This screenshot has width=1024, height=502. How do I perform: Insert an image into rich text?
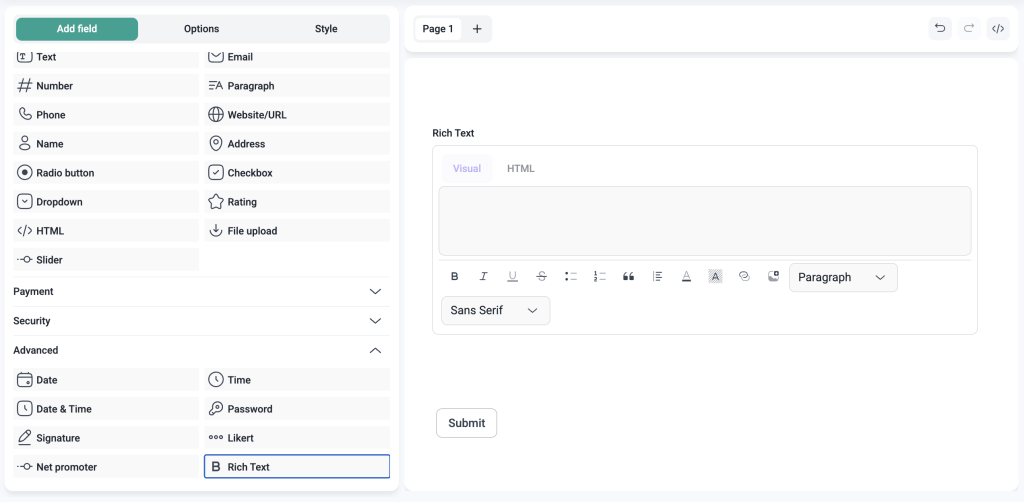pos(773,277)
